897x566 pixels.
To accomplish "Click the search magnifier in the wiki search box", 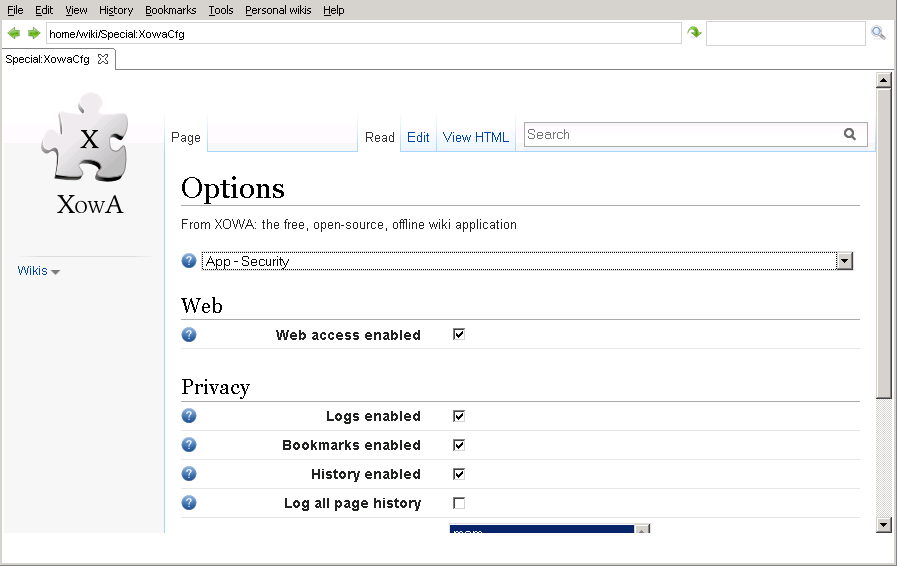I will pyautogui.click(x=850, y=134).
